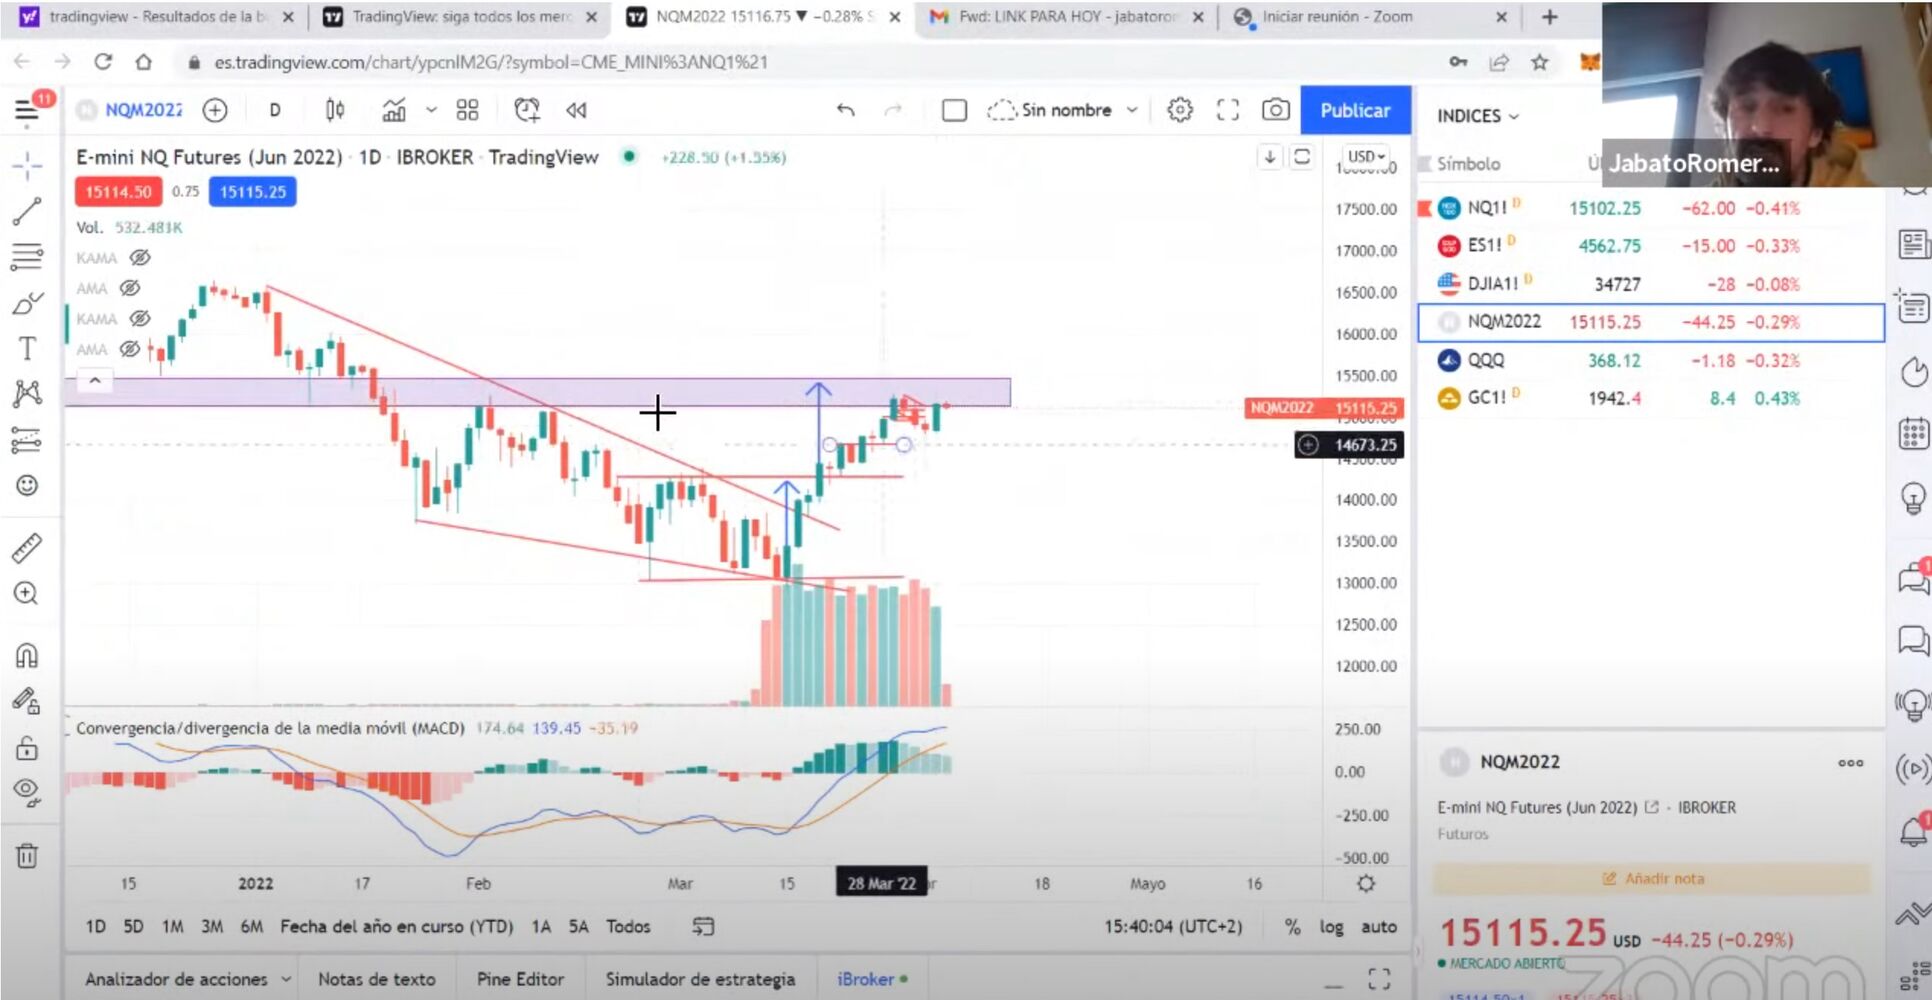1932x1000 pixels.
Task: Switch to the Pine Editor tab
Action: tap(520, 979)
